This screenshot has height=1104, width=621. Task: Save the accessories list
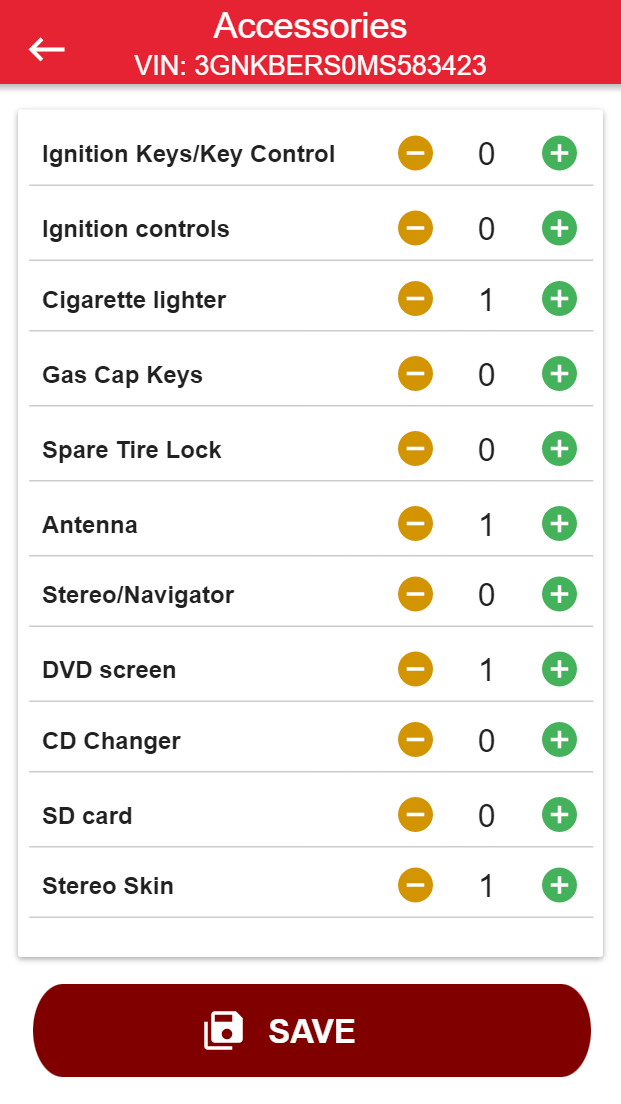click(311, 1030)
